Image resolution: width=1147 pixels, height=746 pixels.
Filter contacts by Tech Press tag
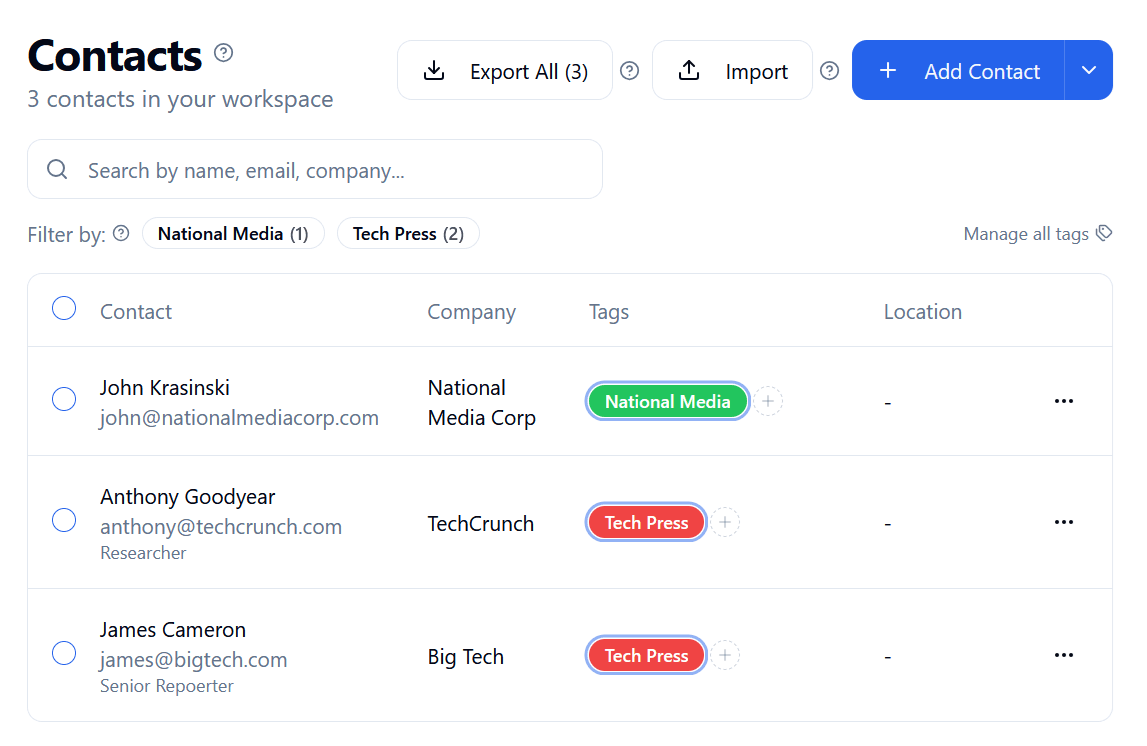click(x=408, y=233)
